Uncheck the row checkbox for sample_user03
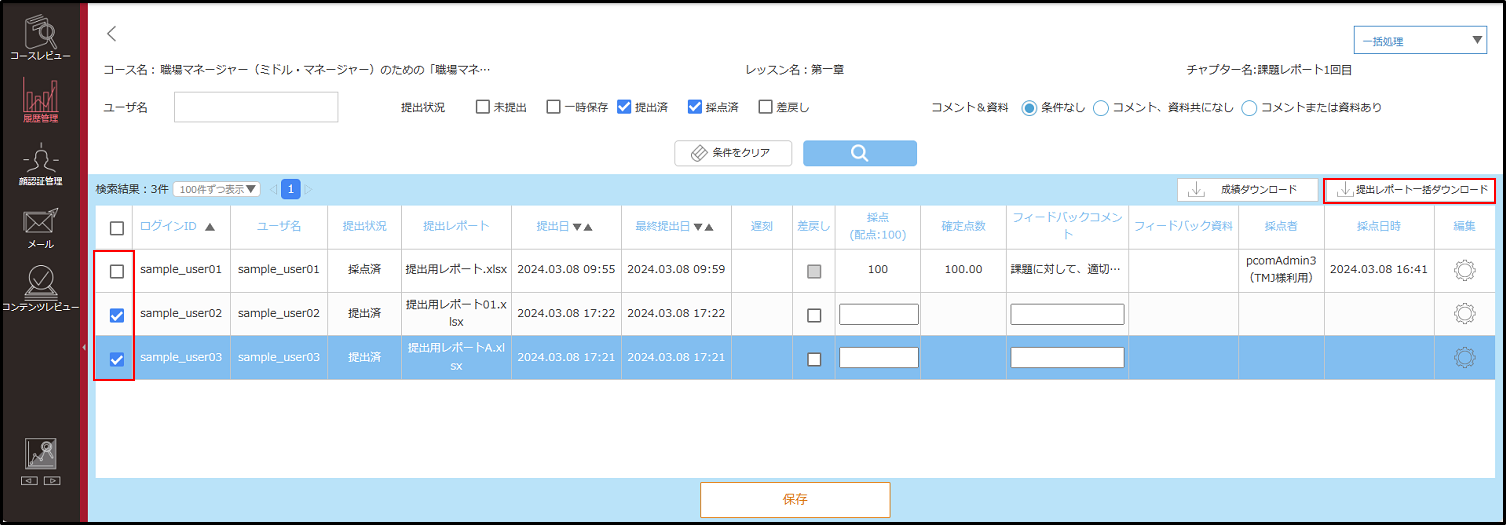 pos(117,359)
